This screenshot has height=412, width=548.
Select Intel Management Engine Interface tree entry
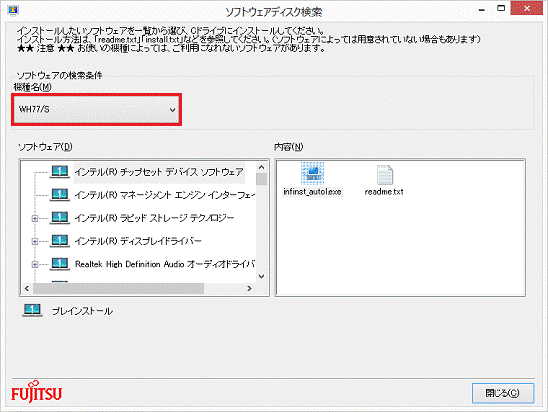[x=165, y=195]
